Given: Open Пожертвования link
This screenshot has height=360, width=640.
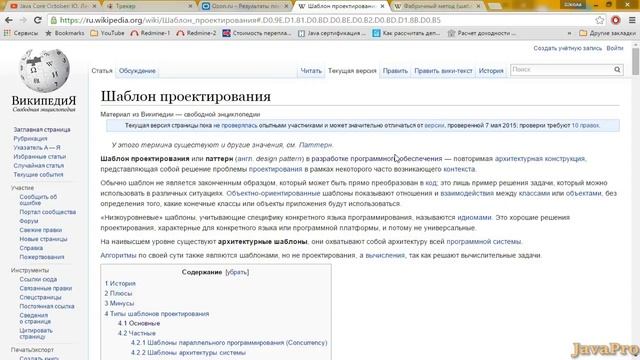Looking at the screenshot, I should (42, 257).
